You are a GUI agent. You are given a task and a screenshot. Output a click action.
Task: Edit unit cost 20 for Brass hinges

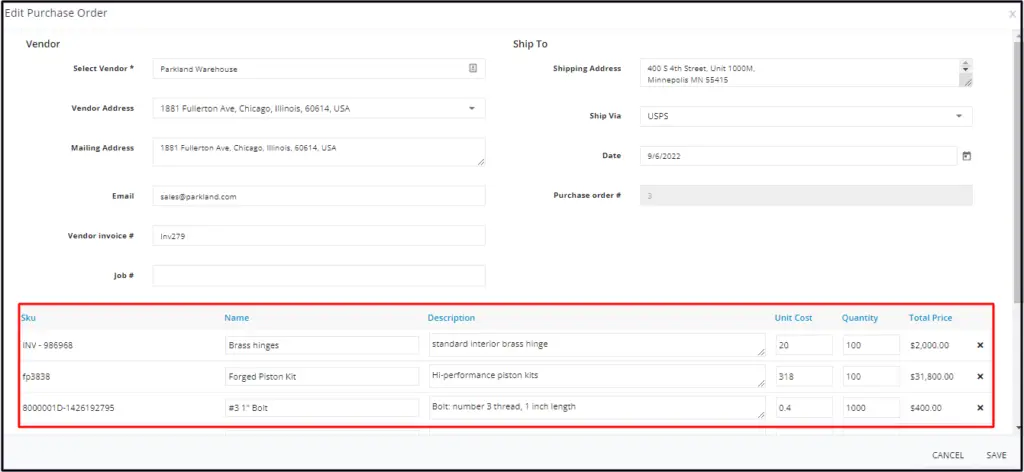tap(804, 345)
